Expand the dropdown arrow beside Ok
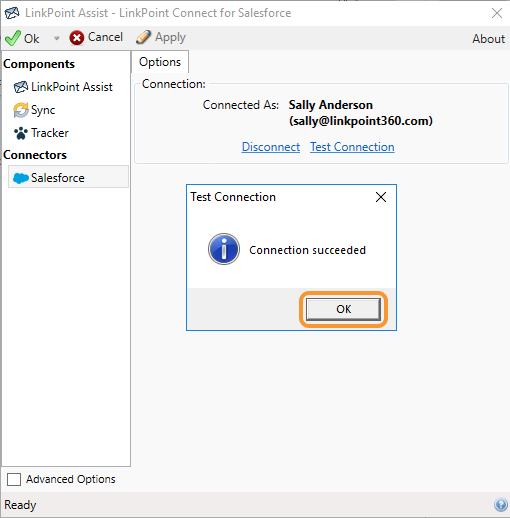The height and width of the screenshot is (518, 510). click(57, 38)
